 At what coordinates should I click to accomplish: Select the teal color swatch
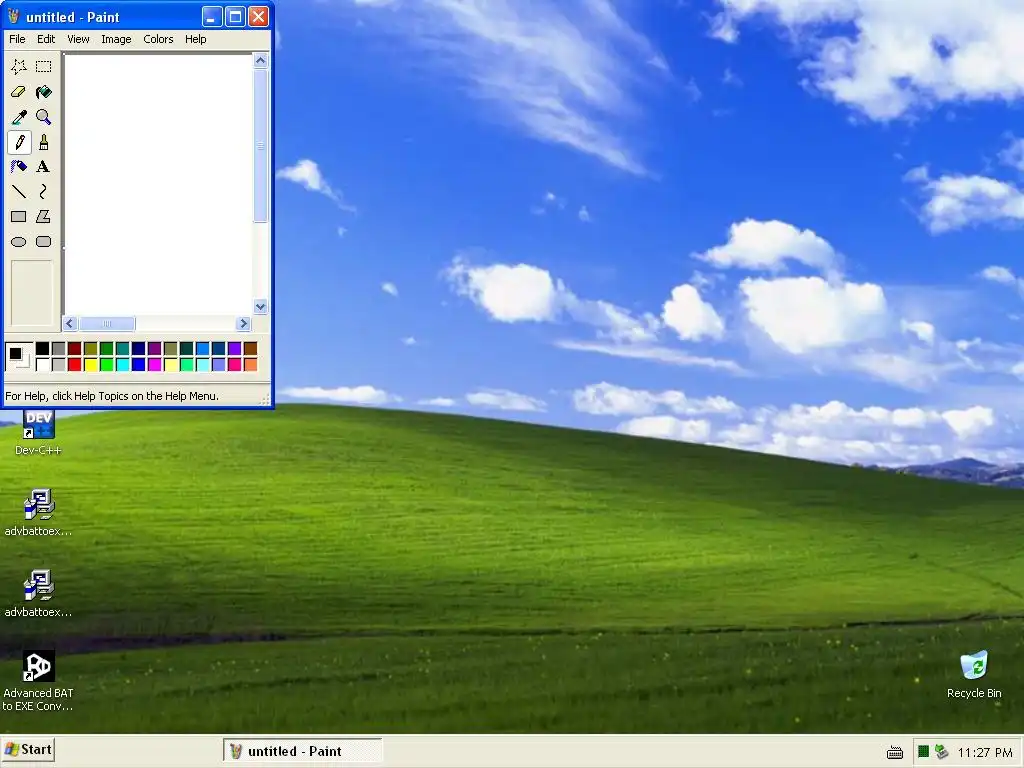(x=123, y=349)
